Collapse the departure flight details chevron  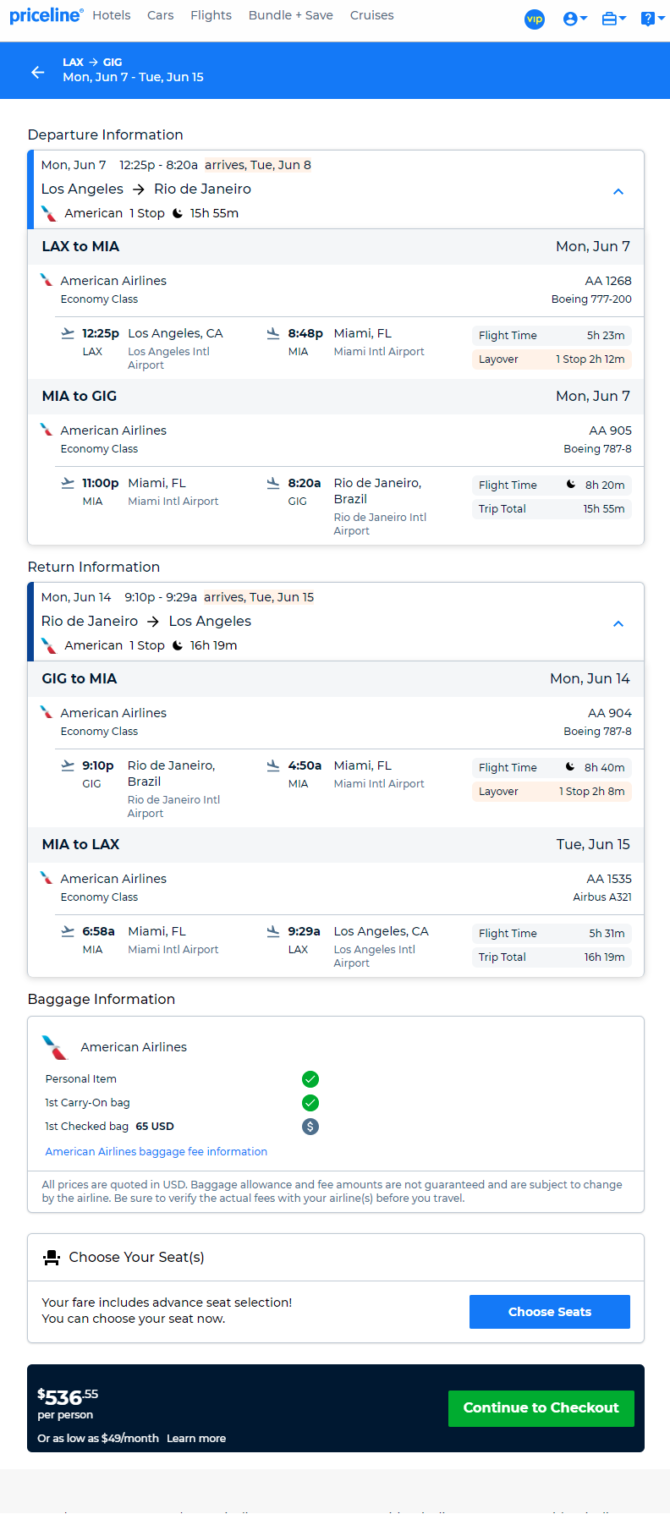[618, 191]
